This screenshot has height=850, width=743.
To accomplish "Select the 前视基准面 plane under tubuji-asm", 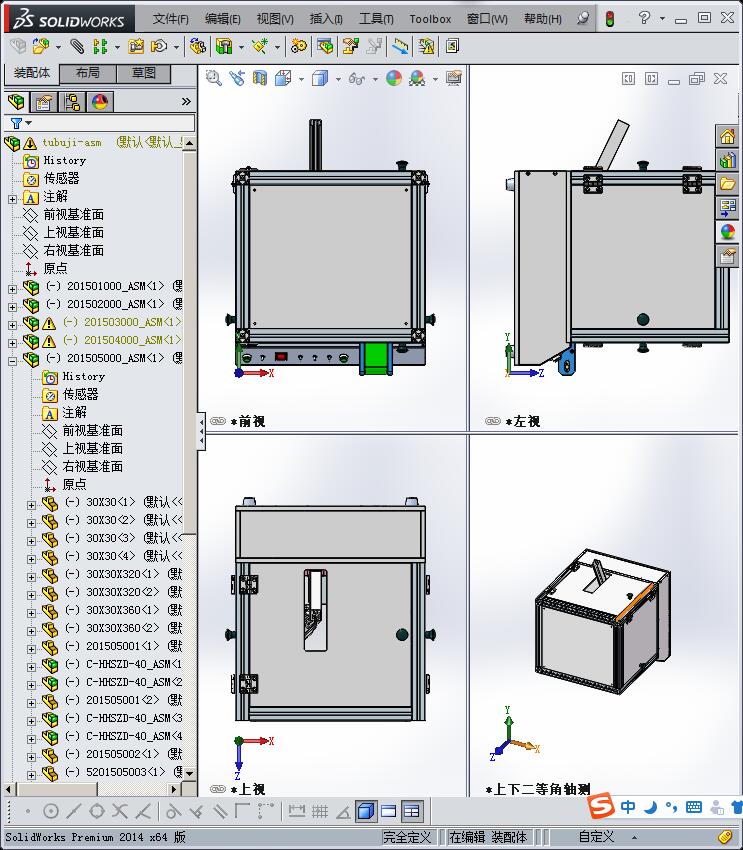I will [x=74, y=215].
